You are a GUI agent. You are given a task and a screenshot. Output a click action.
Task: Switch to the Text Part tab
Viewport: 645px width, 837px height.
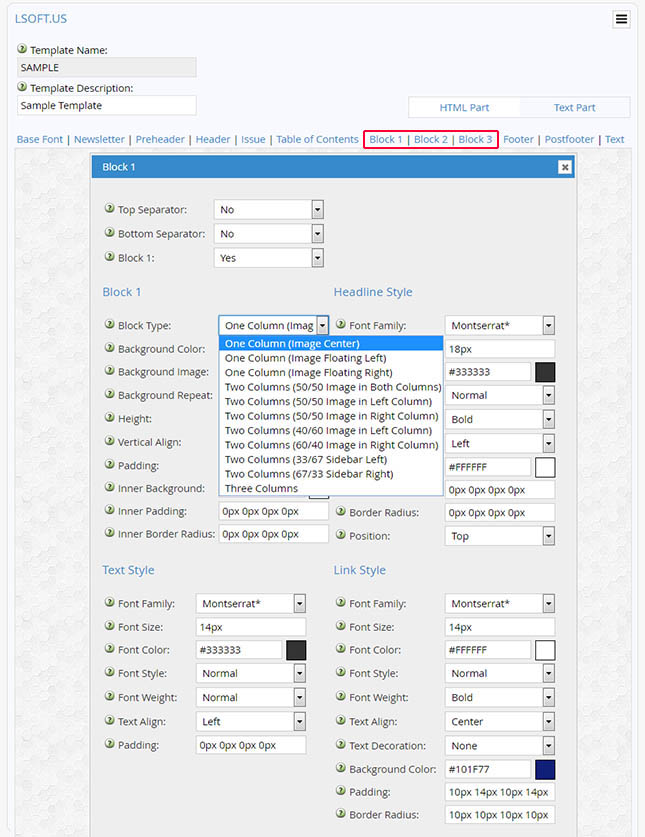(574, 107)
